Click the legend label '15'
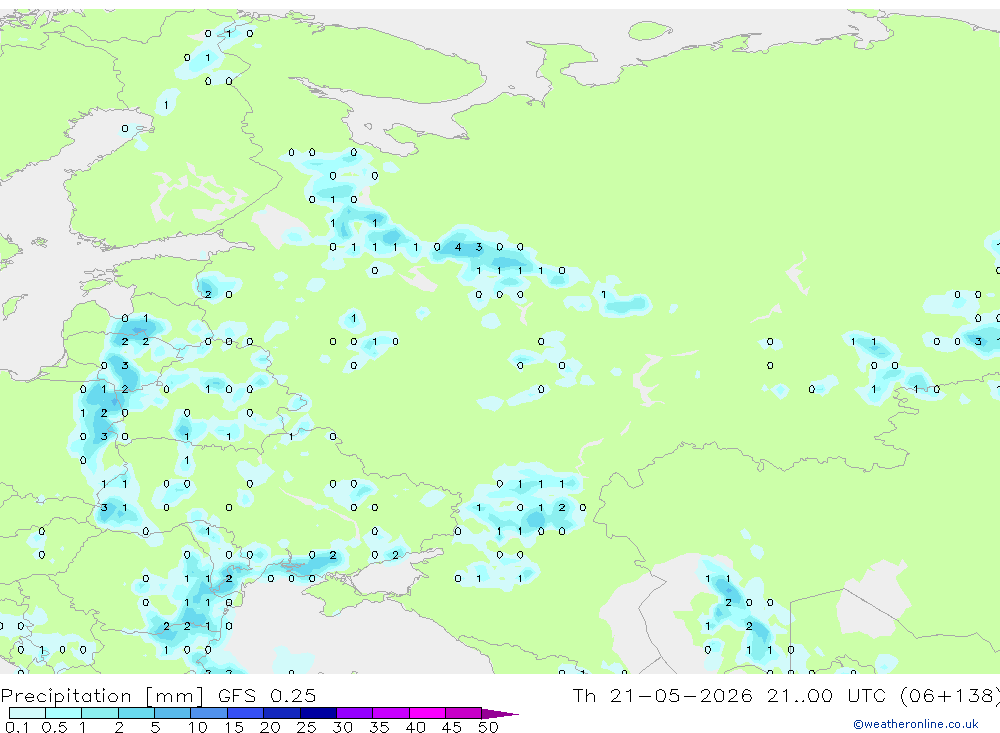The width and height of the screenshot is (1000, 733). point(233,727)
